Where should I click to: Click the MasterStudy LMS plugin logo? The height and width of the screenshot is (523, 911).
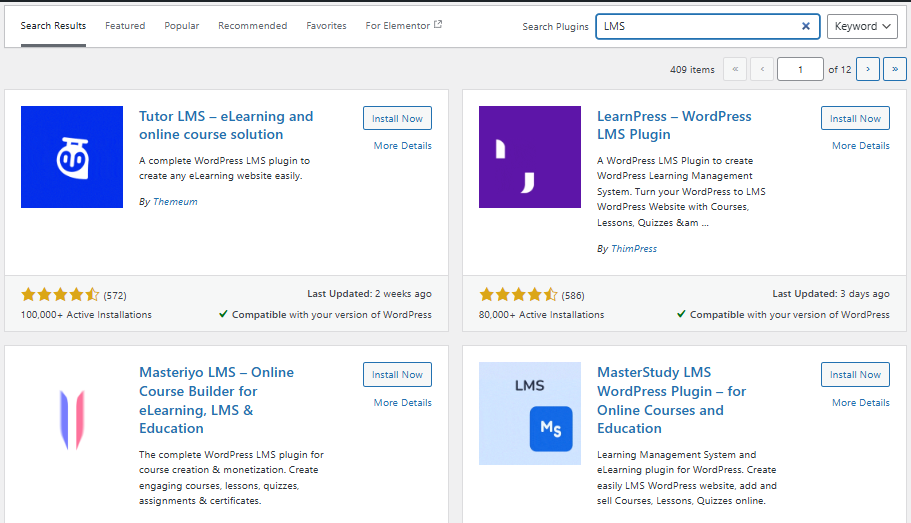(530, 413)
